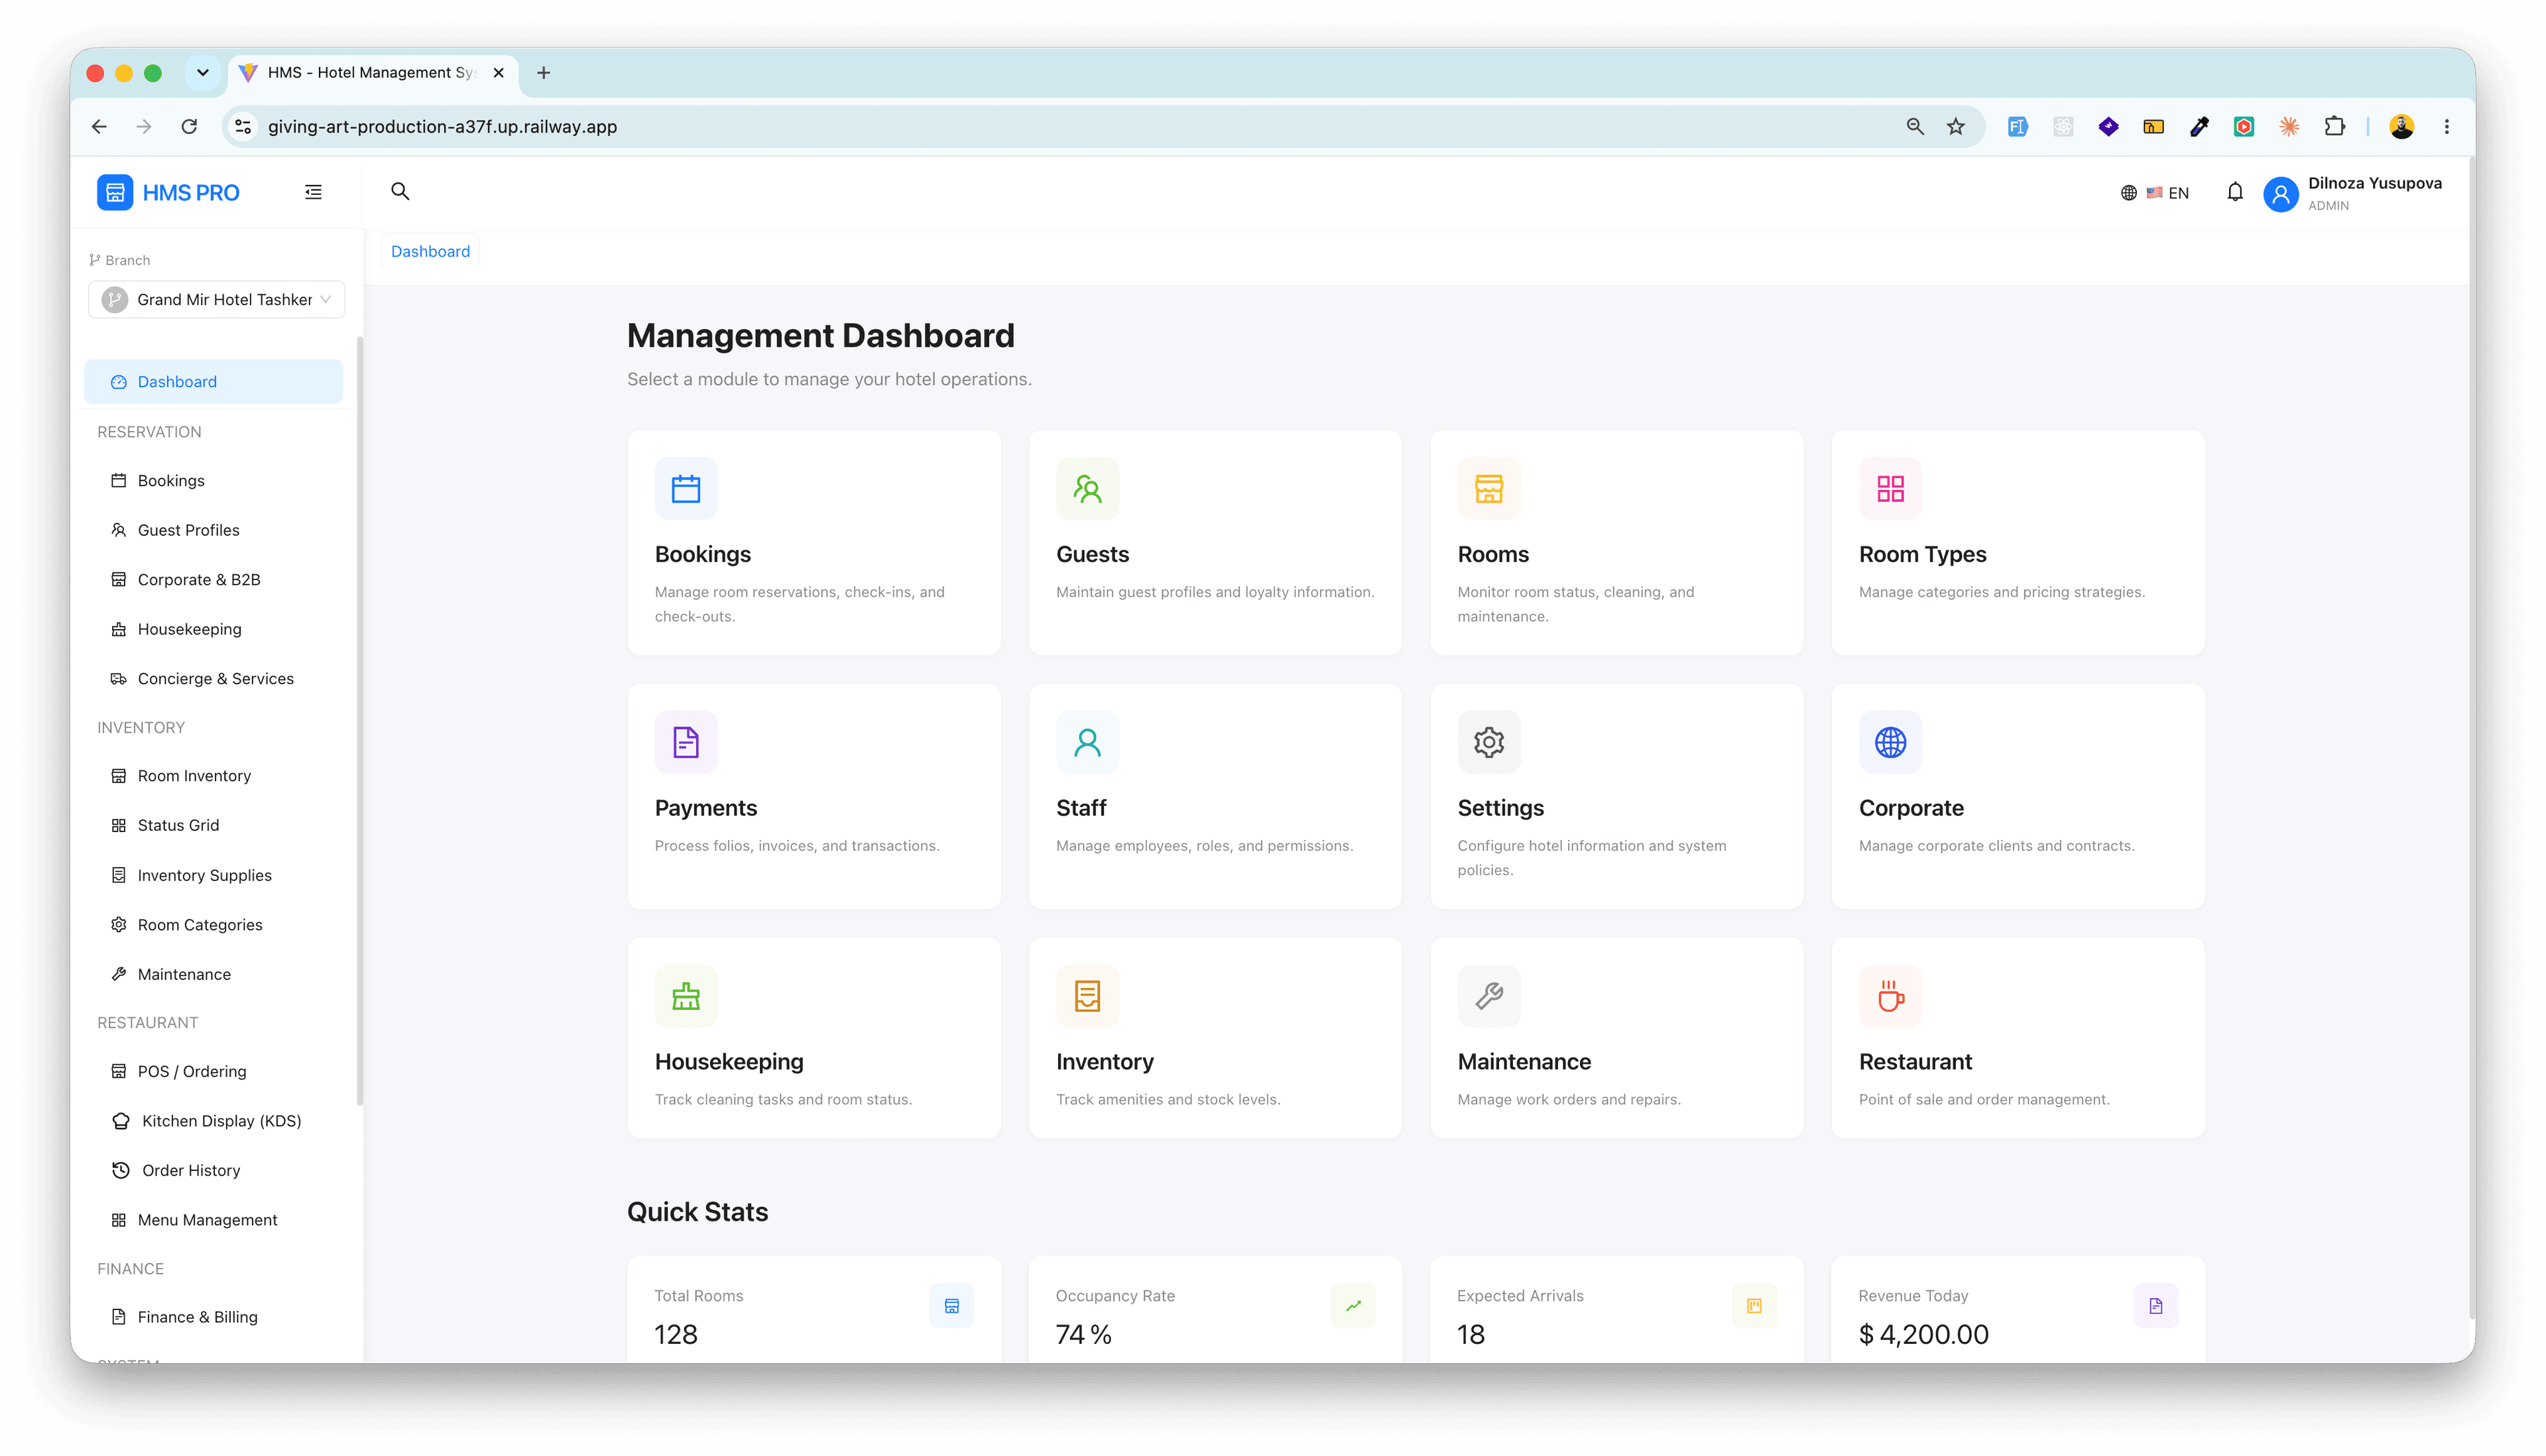The image size is (2546, 1456).
Task: Click the $ 4,200.00 Revenue Today value
Action: pyautogui.click(x=1923, y=1334)
